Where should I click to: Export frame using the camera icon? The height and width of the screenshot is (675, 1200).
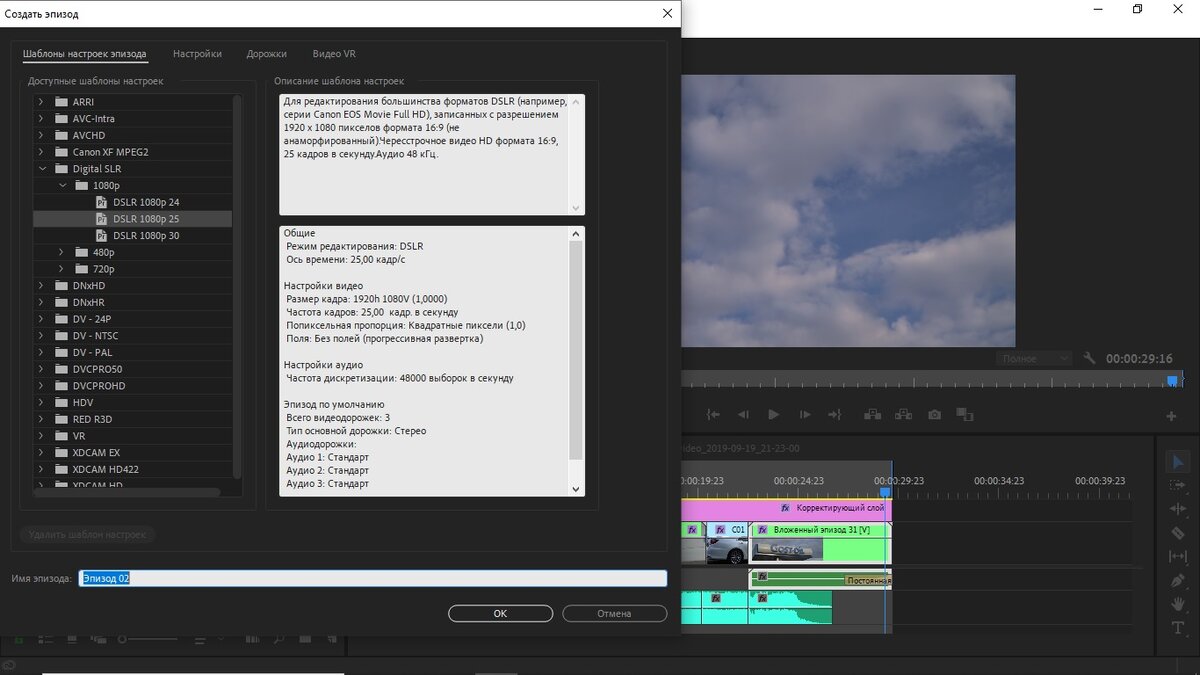point(934,414)
